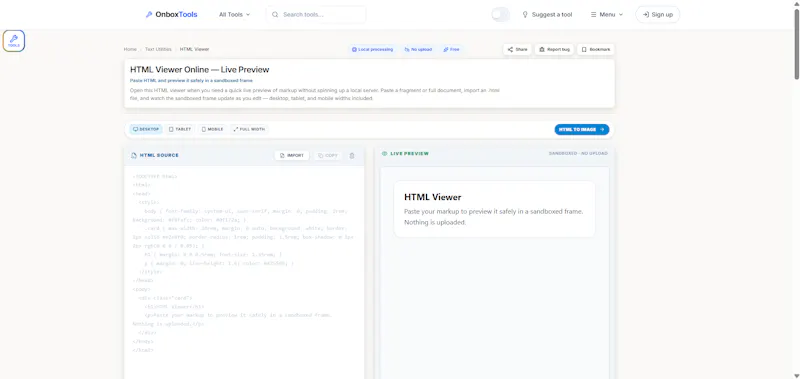Click the Sandboxed - No Upload label
This screenshot has height=379, width=800.
click(x=578, y=153)
